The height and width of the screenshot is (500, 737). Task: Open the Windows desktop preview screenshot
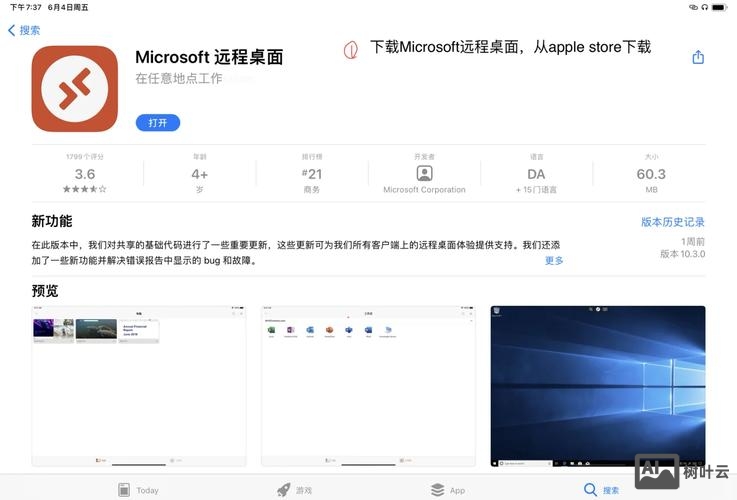pyautogui.click(x=598, y=386)
